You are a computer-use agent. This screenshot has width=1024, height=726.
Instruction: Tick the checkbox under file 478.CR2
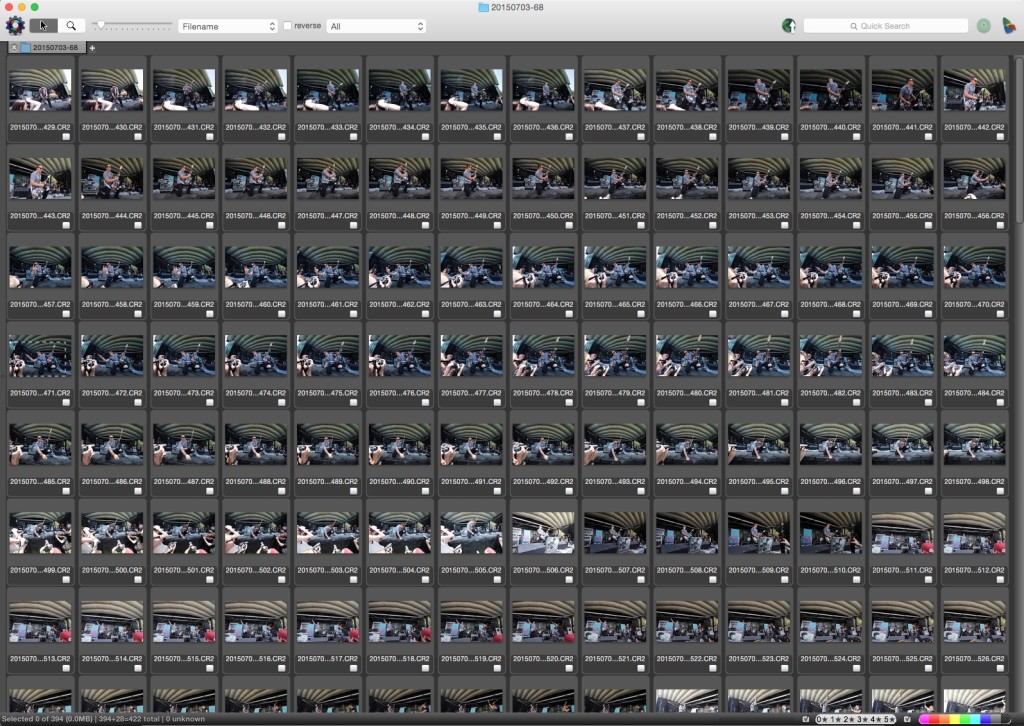569,403
